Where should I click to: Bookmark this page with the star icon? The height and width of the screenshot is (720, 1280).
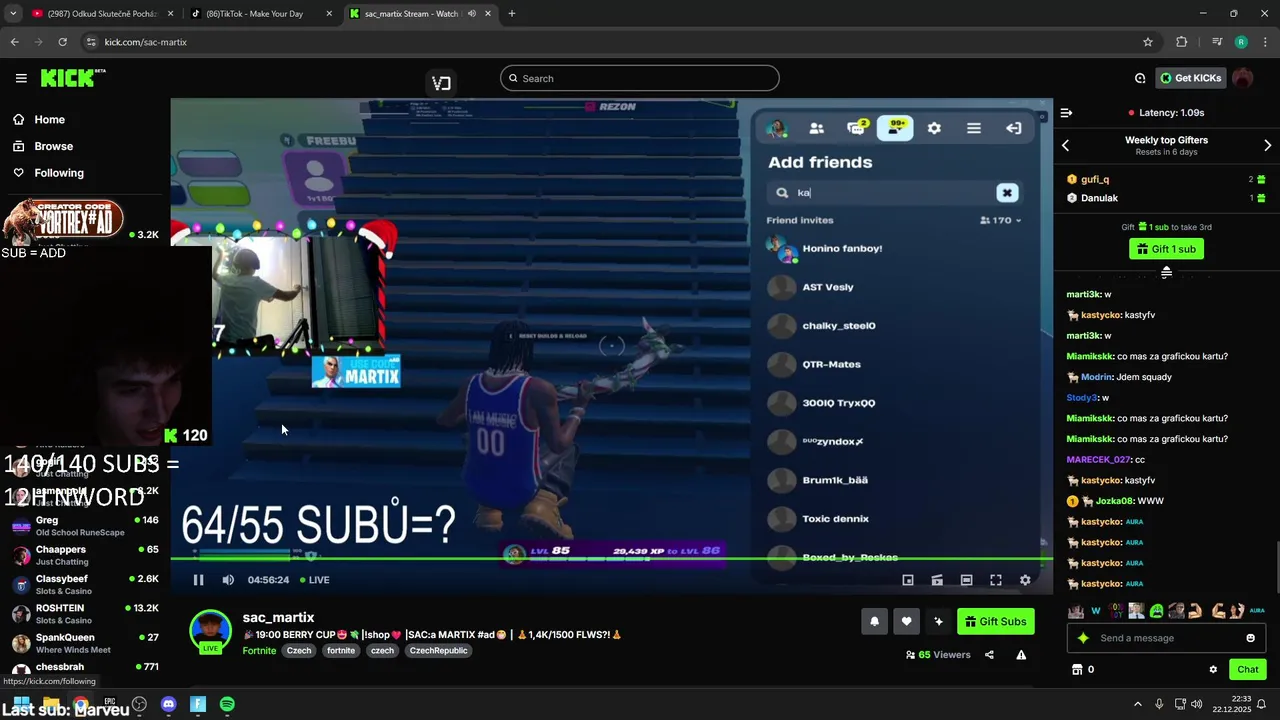(1148, 42)
